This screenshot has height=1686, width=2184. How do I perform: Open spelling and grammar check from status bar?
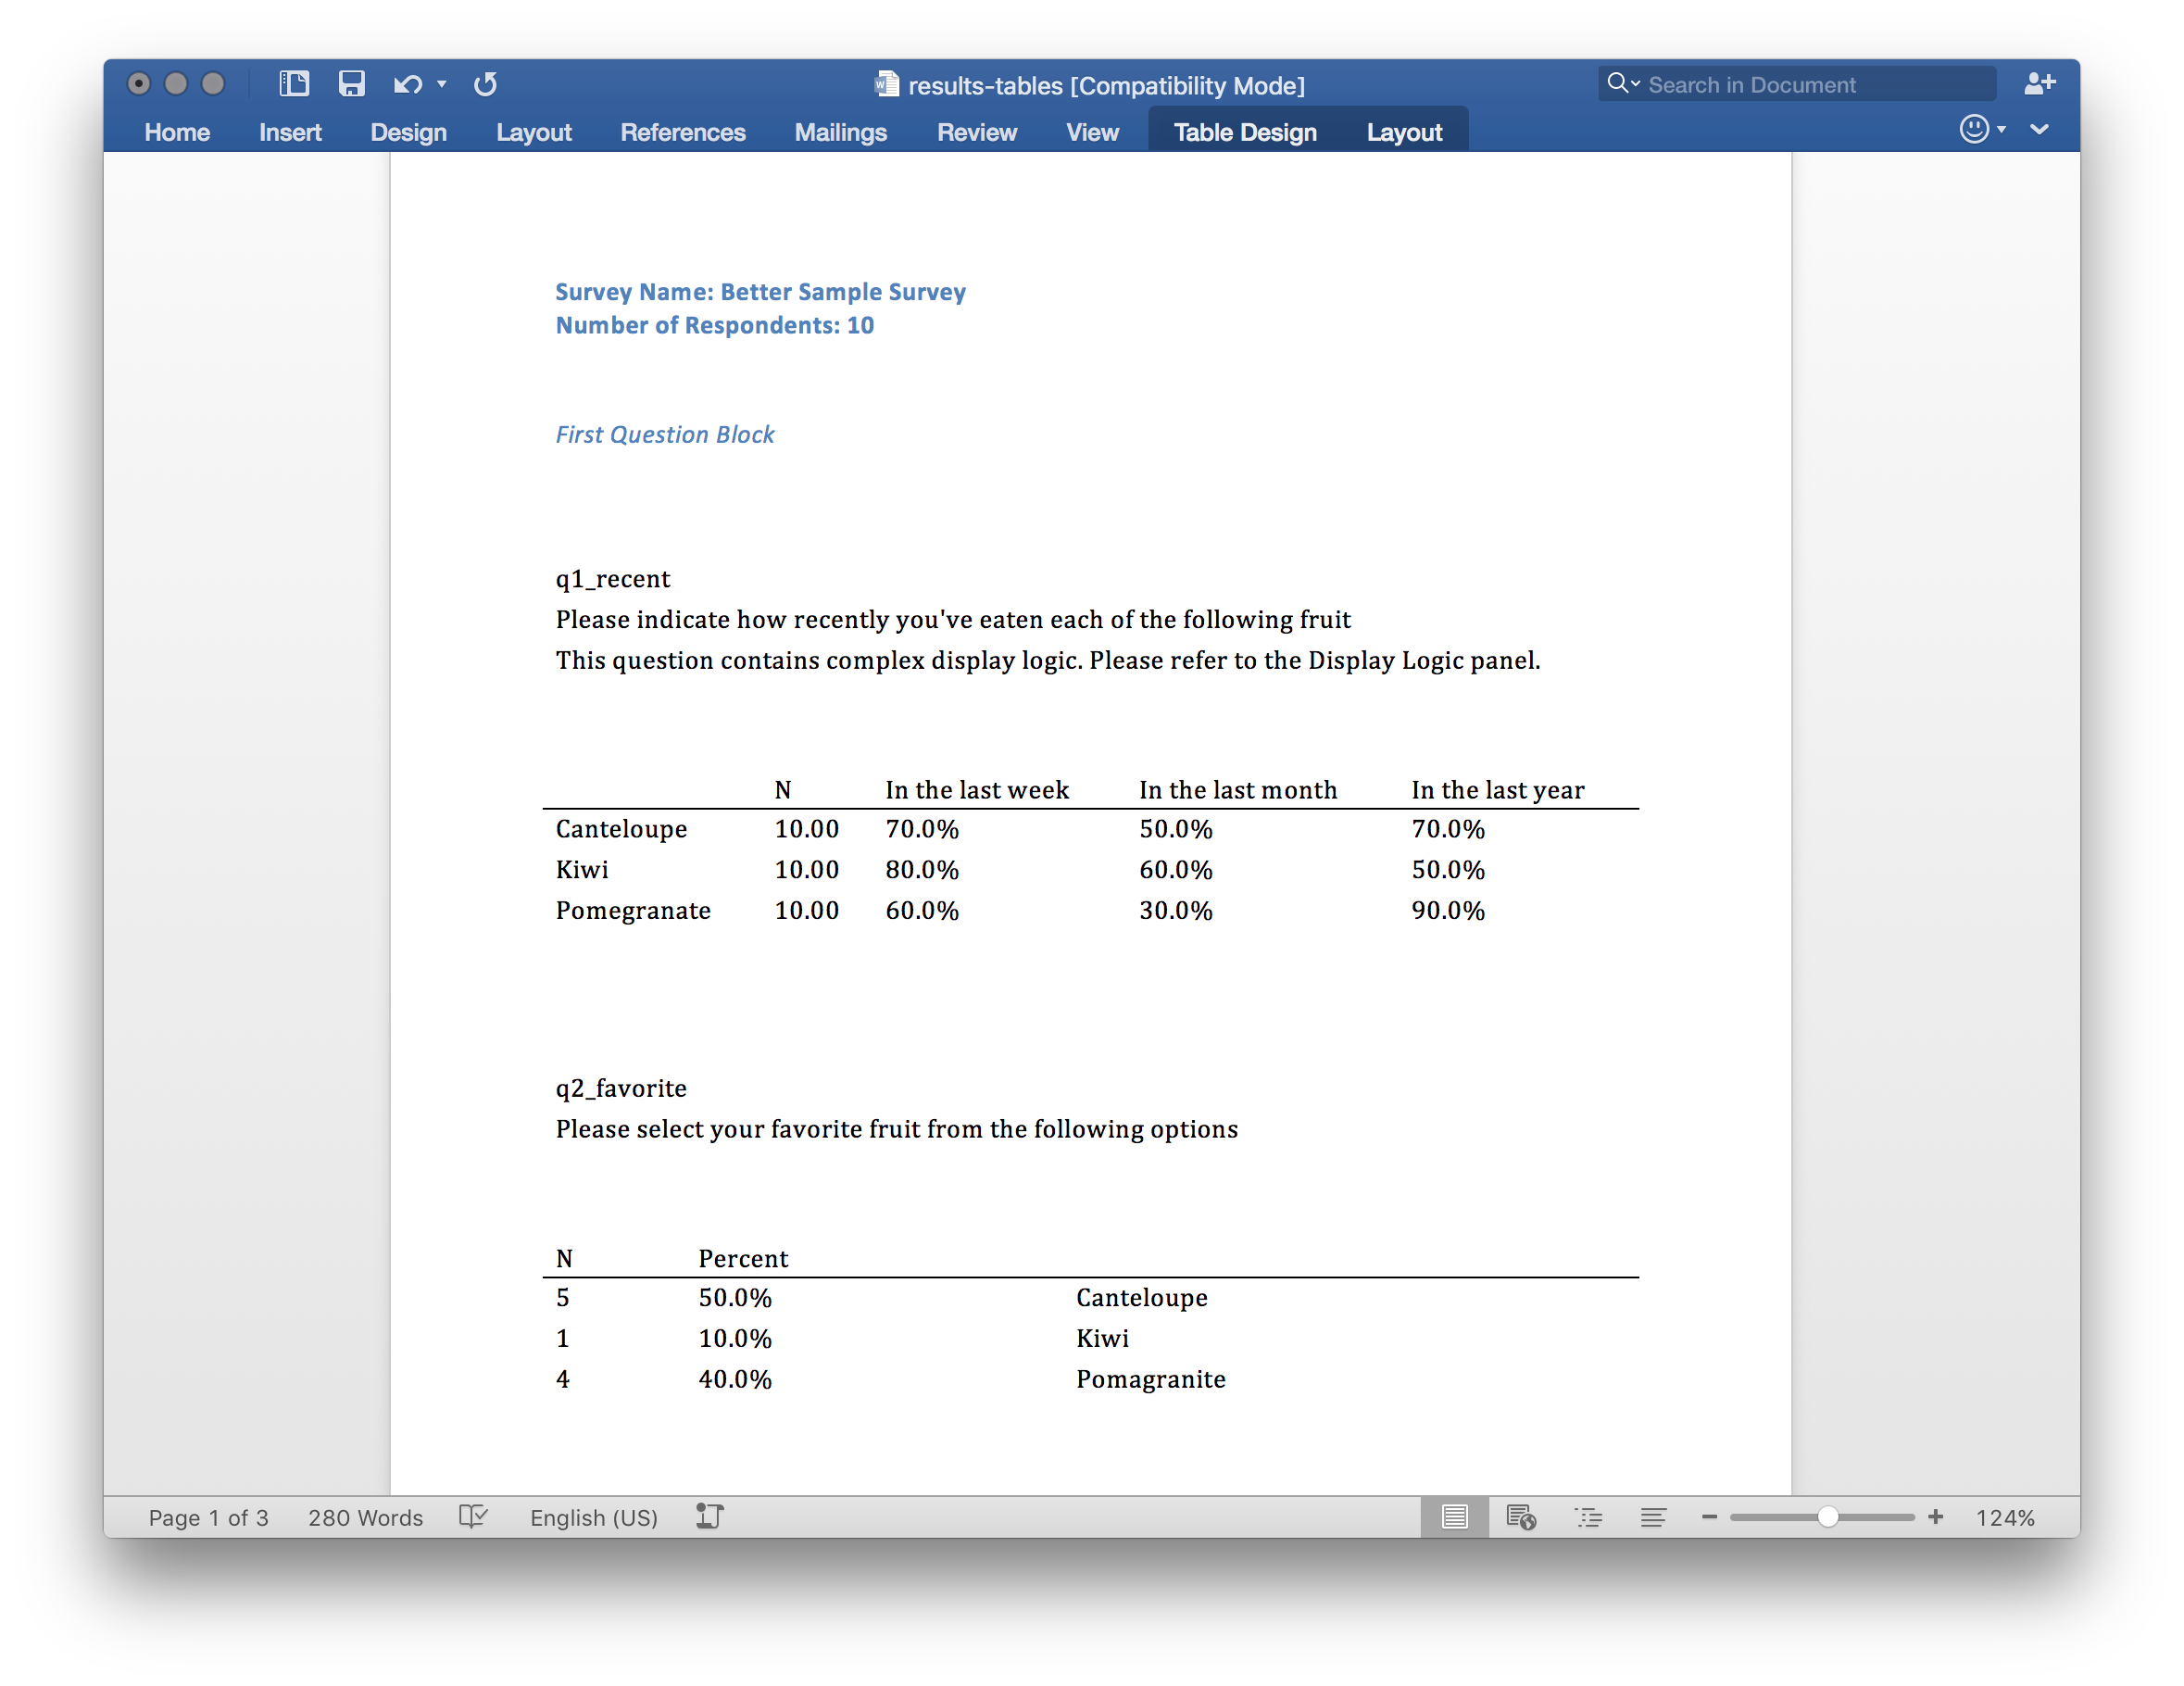point(473,1517)
